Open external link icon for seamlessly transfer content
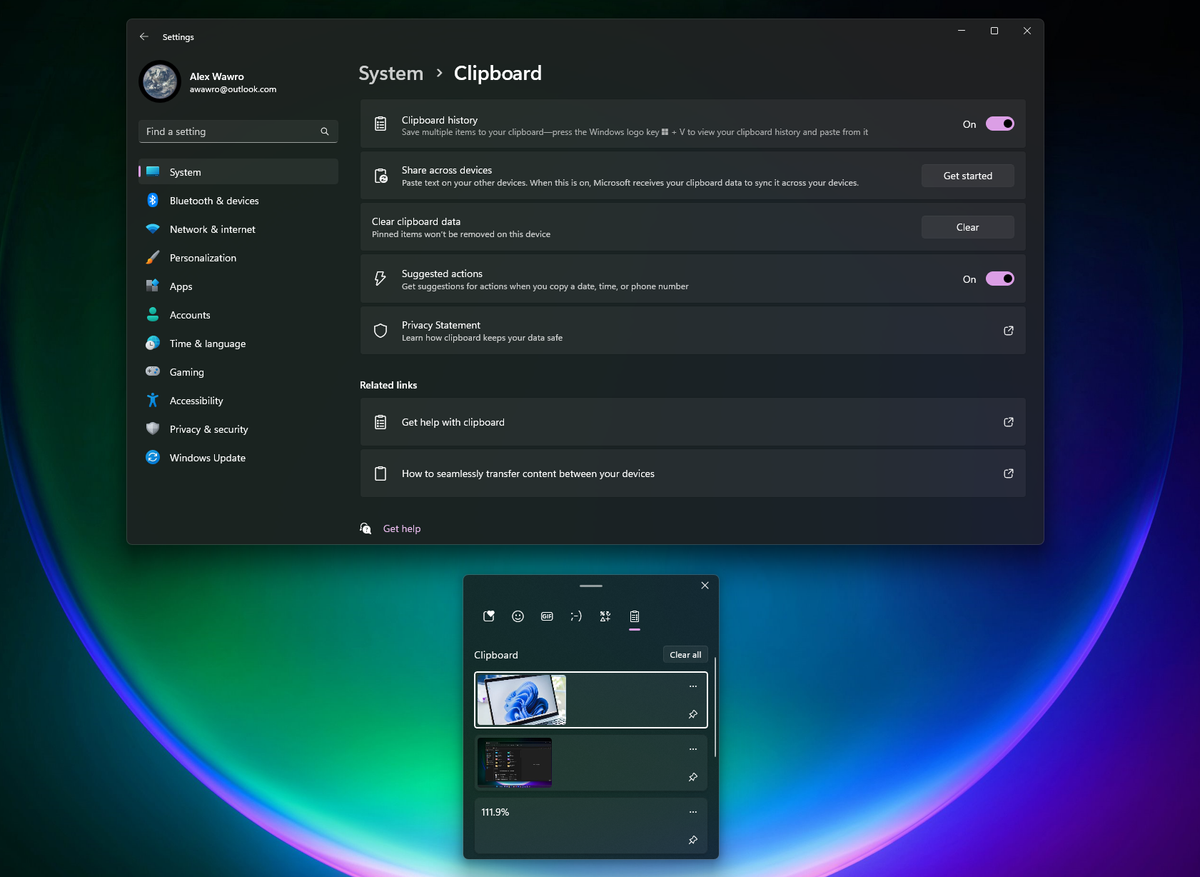 (x=1008, y=474)
